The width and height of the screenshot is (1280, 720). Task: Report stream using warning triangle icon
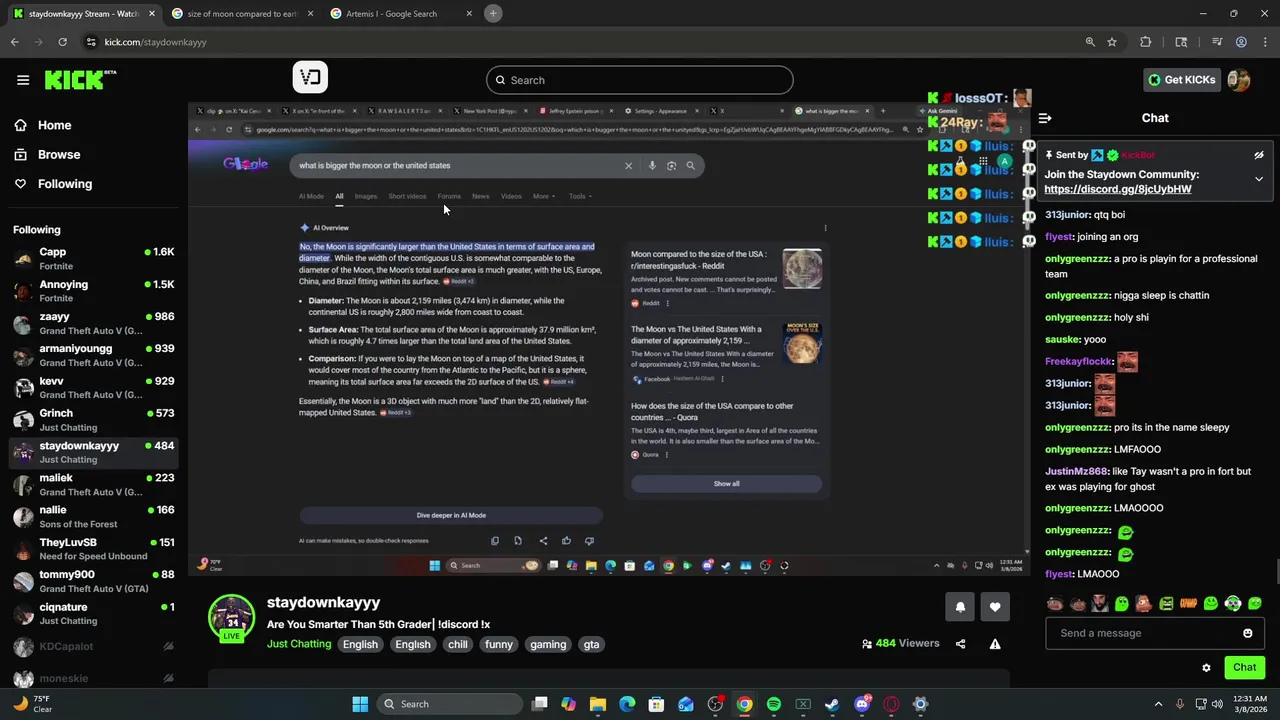click(x=995, y=644)
